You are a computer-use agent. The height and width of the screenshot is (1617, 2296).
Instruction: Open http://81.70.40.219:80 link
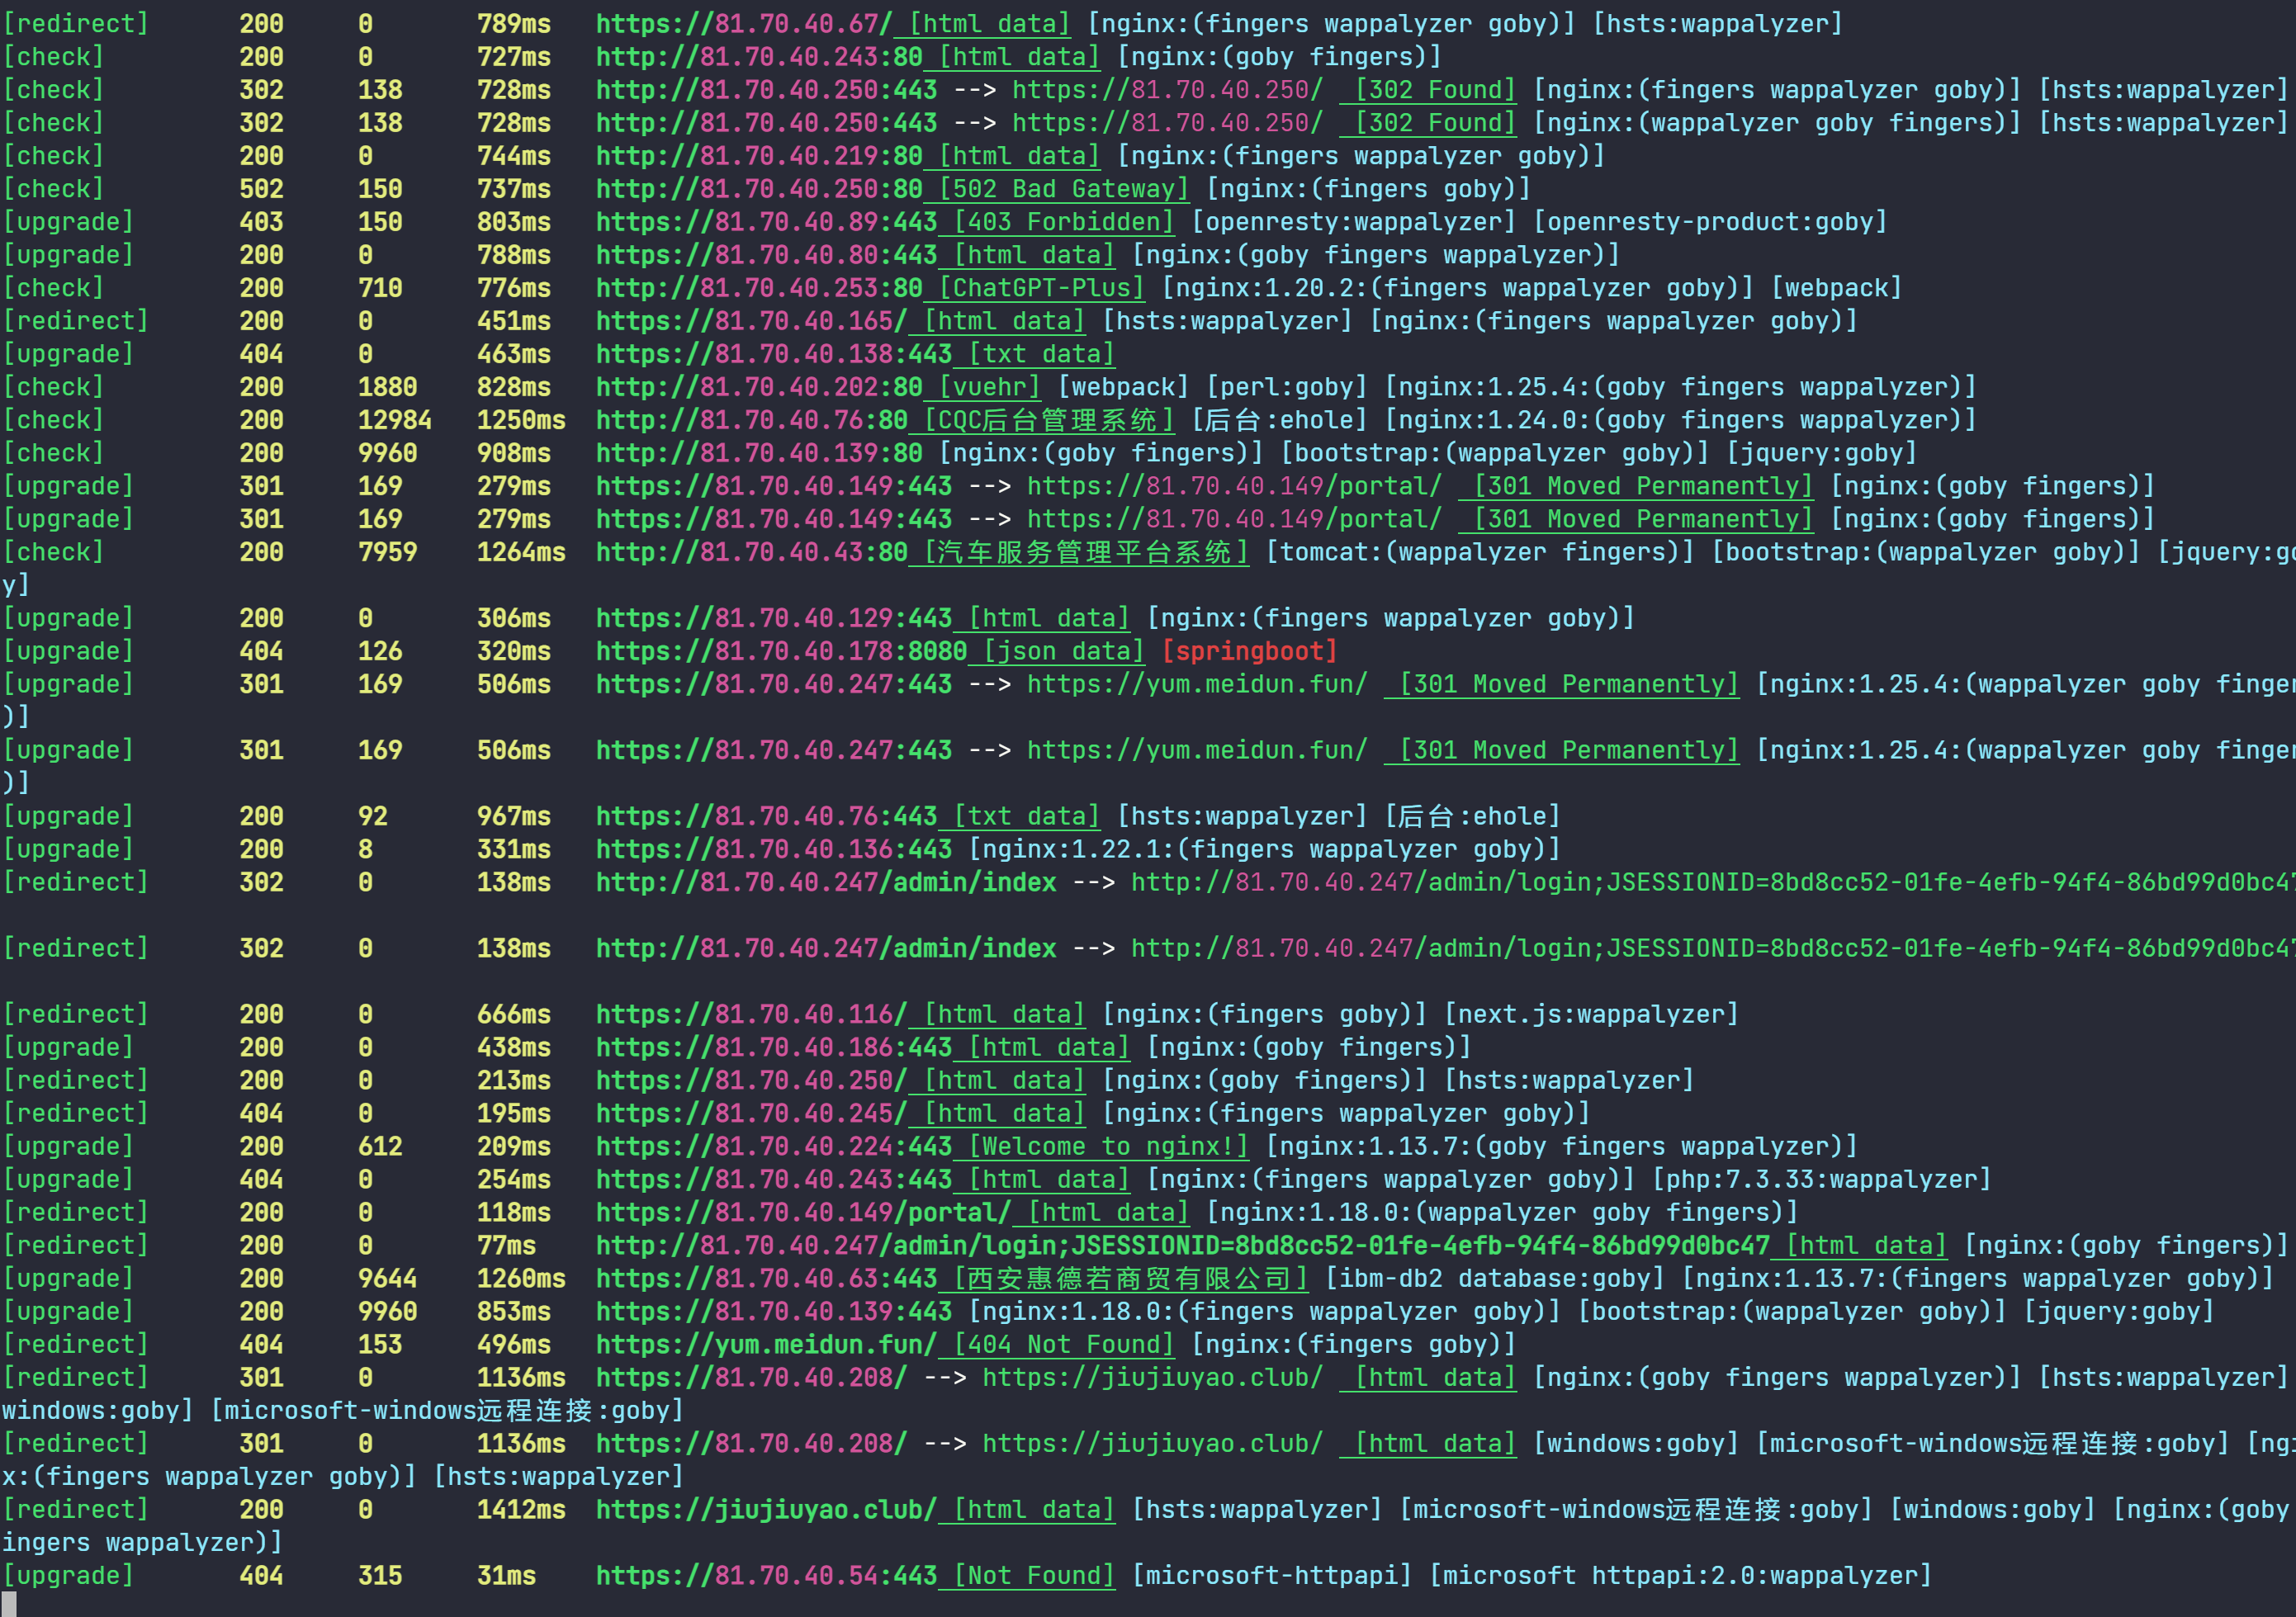pyautogui.click(x=759, y=155)
